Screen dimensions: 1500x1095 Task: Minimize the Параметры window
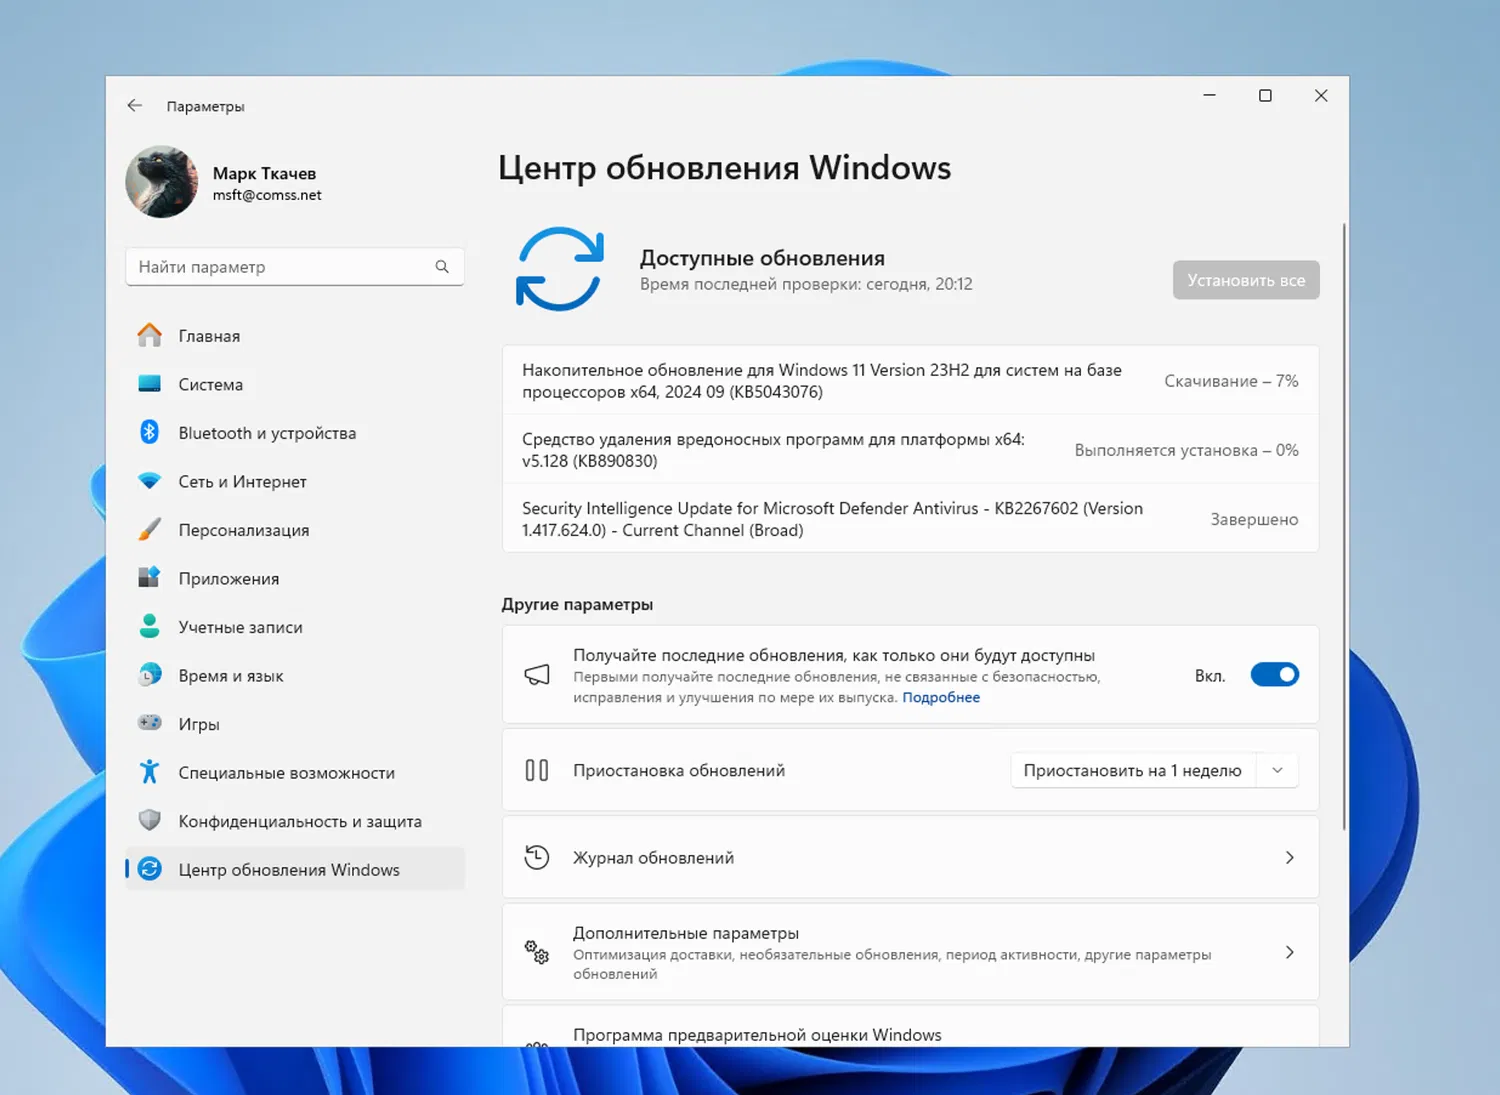tap(1209, 96)
